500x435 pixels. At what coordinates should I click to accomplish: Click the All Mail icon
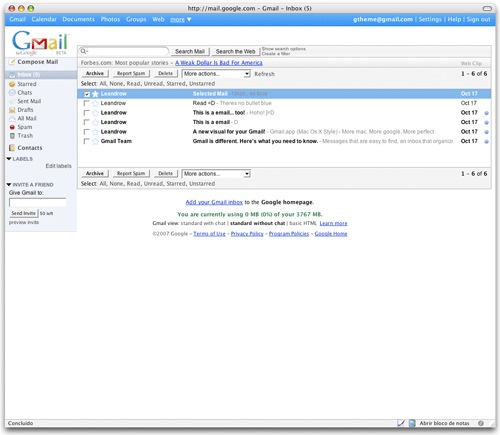[12, 119]
